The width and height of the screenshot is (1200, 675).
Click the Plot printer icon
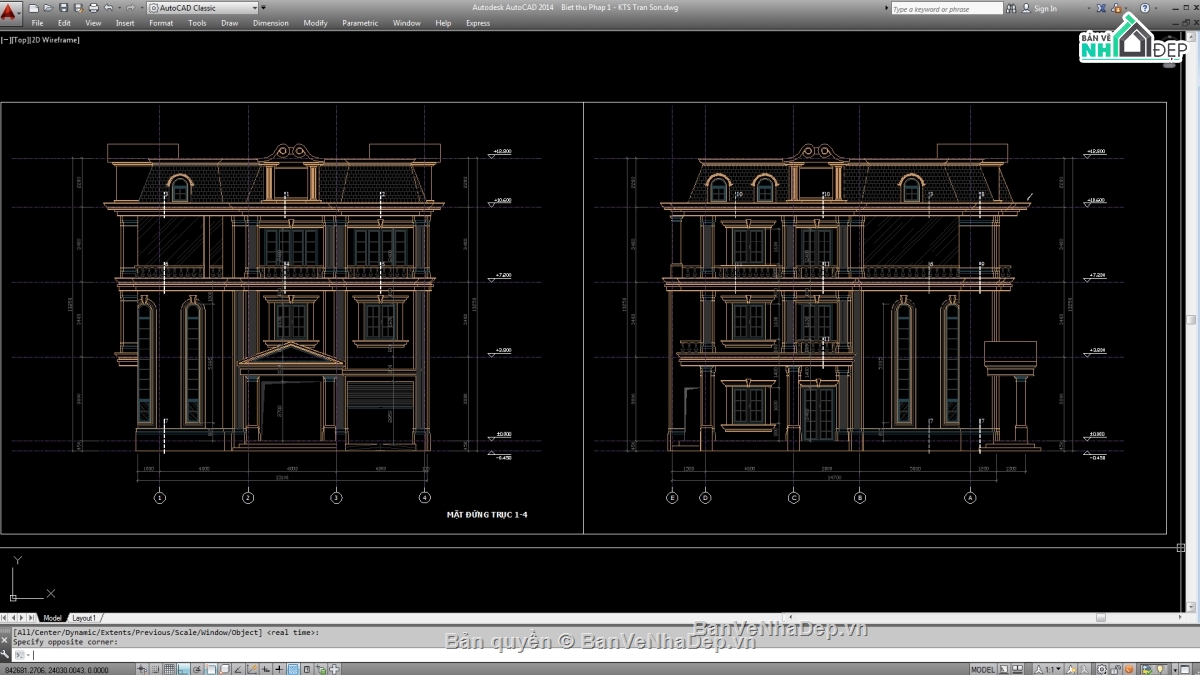(x=93, y=8)
